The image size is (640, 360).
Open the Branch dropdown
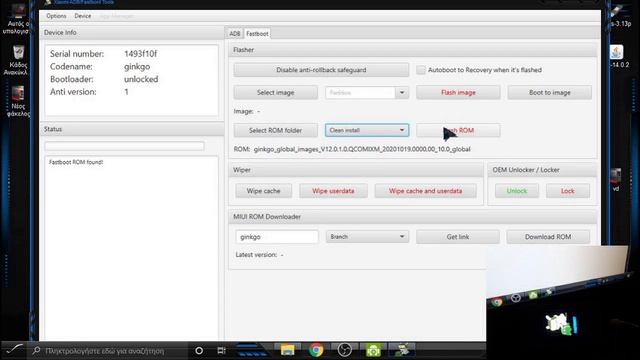(367, 237)
